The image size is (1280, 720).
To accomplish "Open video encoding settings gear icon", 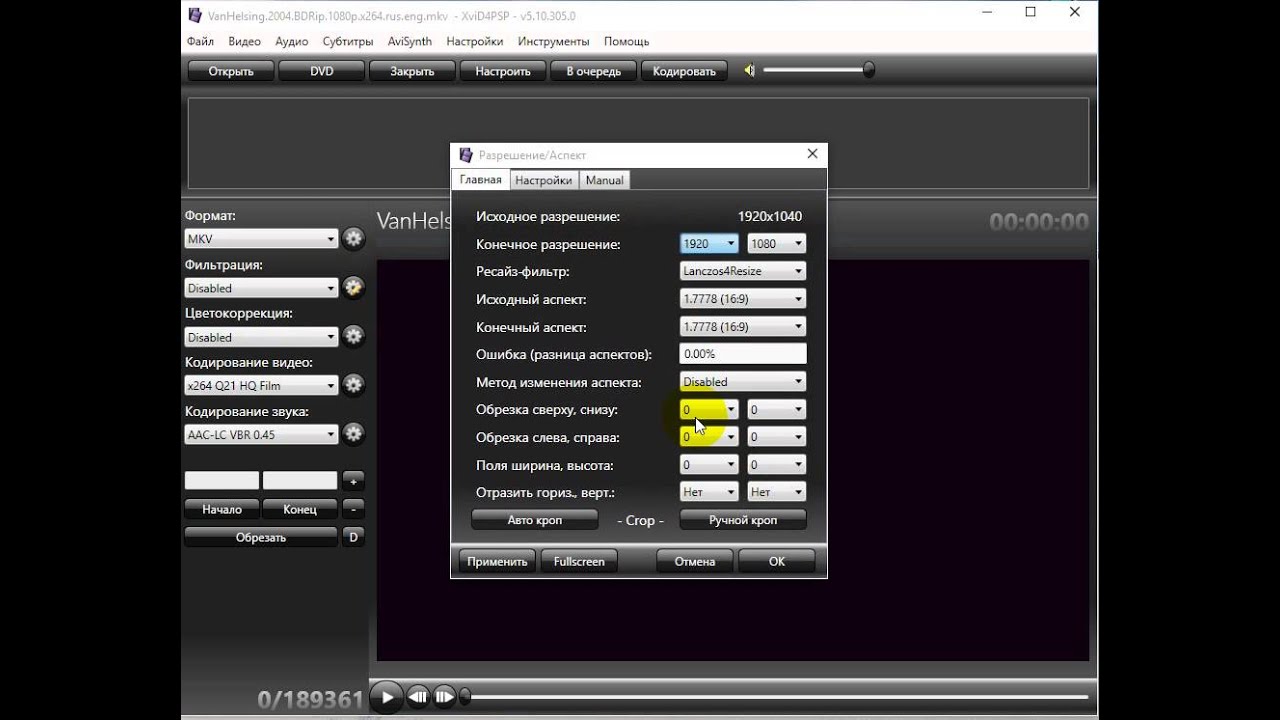I will click(x=353, y=385).
